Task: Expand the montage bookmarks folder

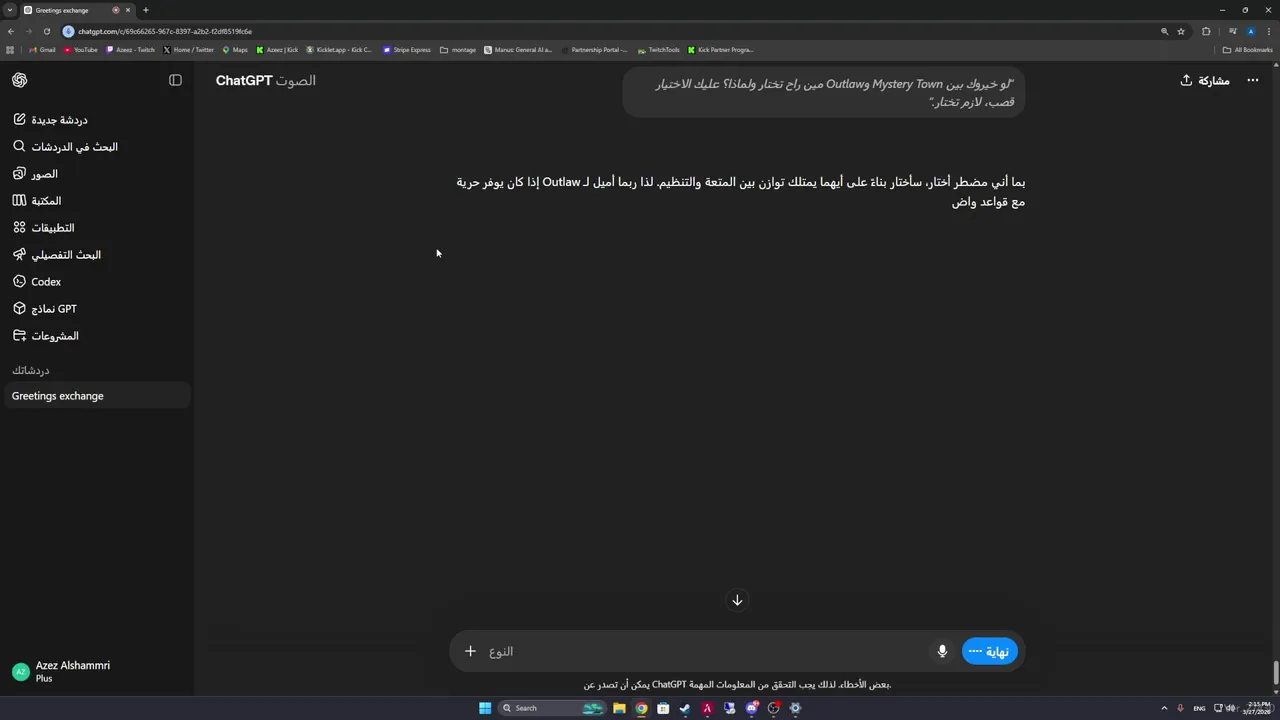Action: [458, 49]
